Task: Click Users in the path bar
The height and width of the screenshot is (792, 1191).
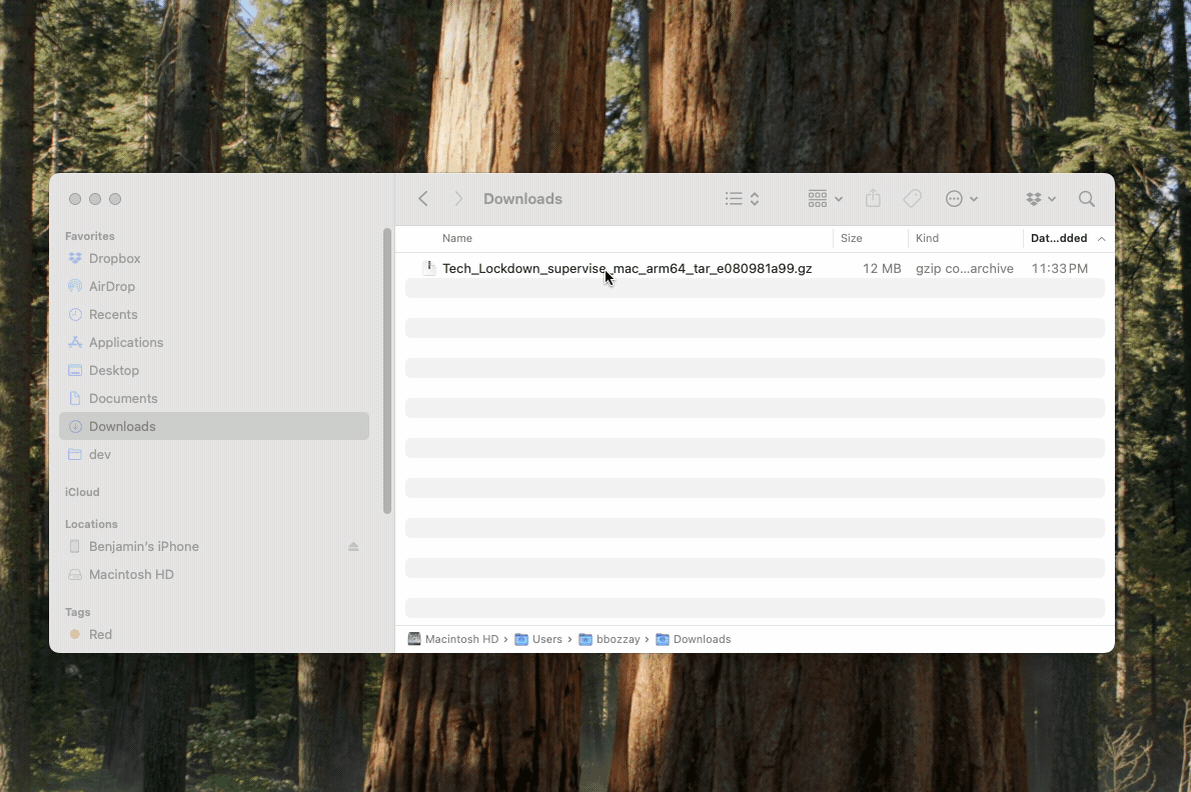Action: point(547,639)
